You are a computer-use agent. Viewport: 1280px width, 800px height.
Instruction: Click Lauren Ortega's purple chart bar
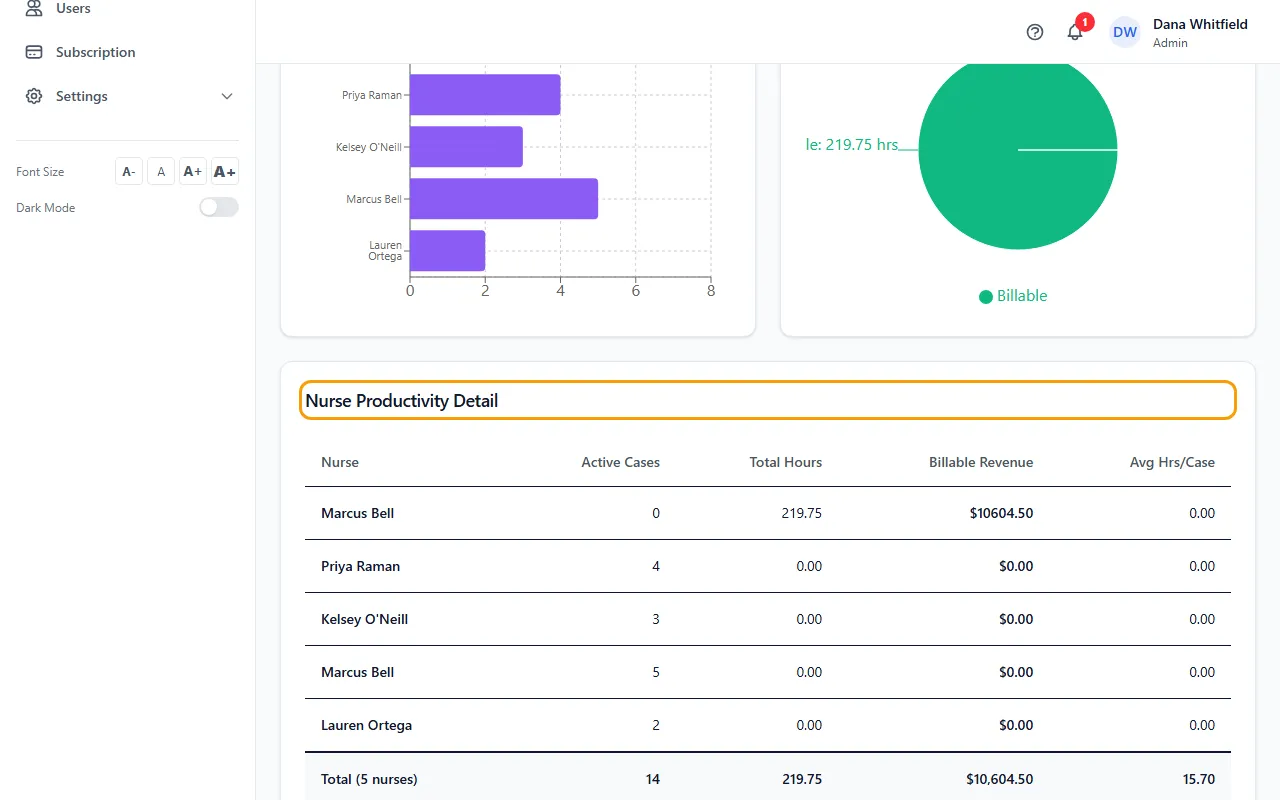(447, 251)
